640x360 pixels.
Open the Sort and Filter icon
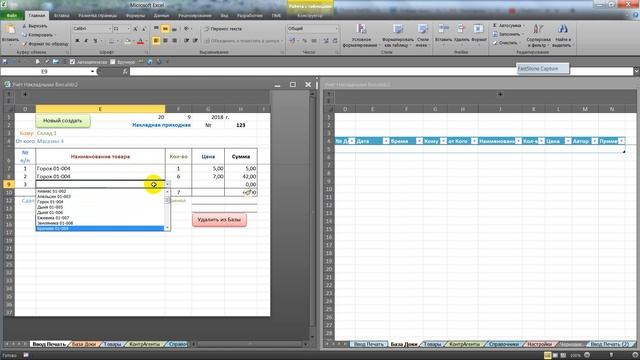pos(538,29)
